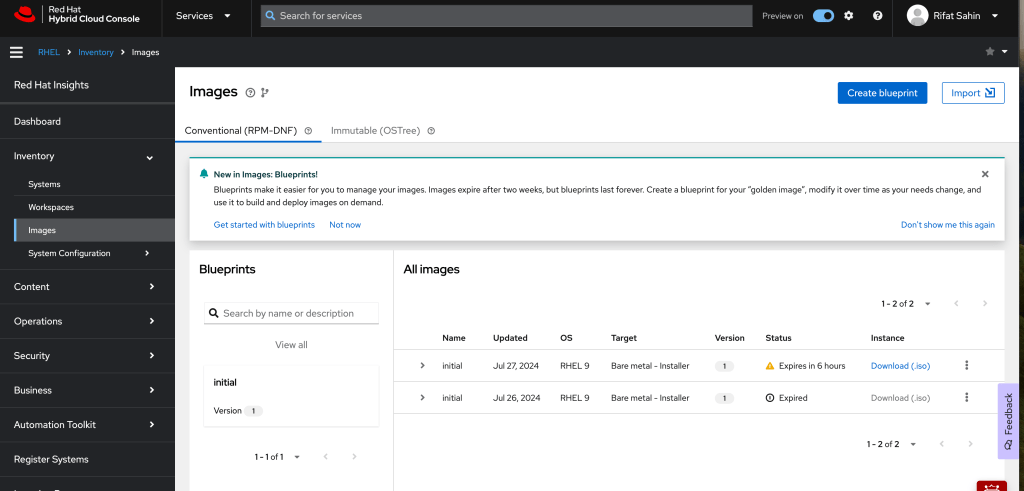Image resolution: width=1024 pixels, height=491 pixels.
Task: Toggle the Preview on switch
Action: coord(824,16)
